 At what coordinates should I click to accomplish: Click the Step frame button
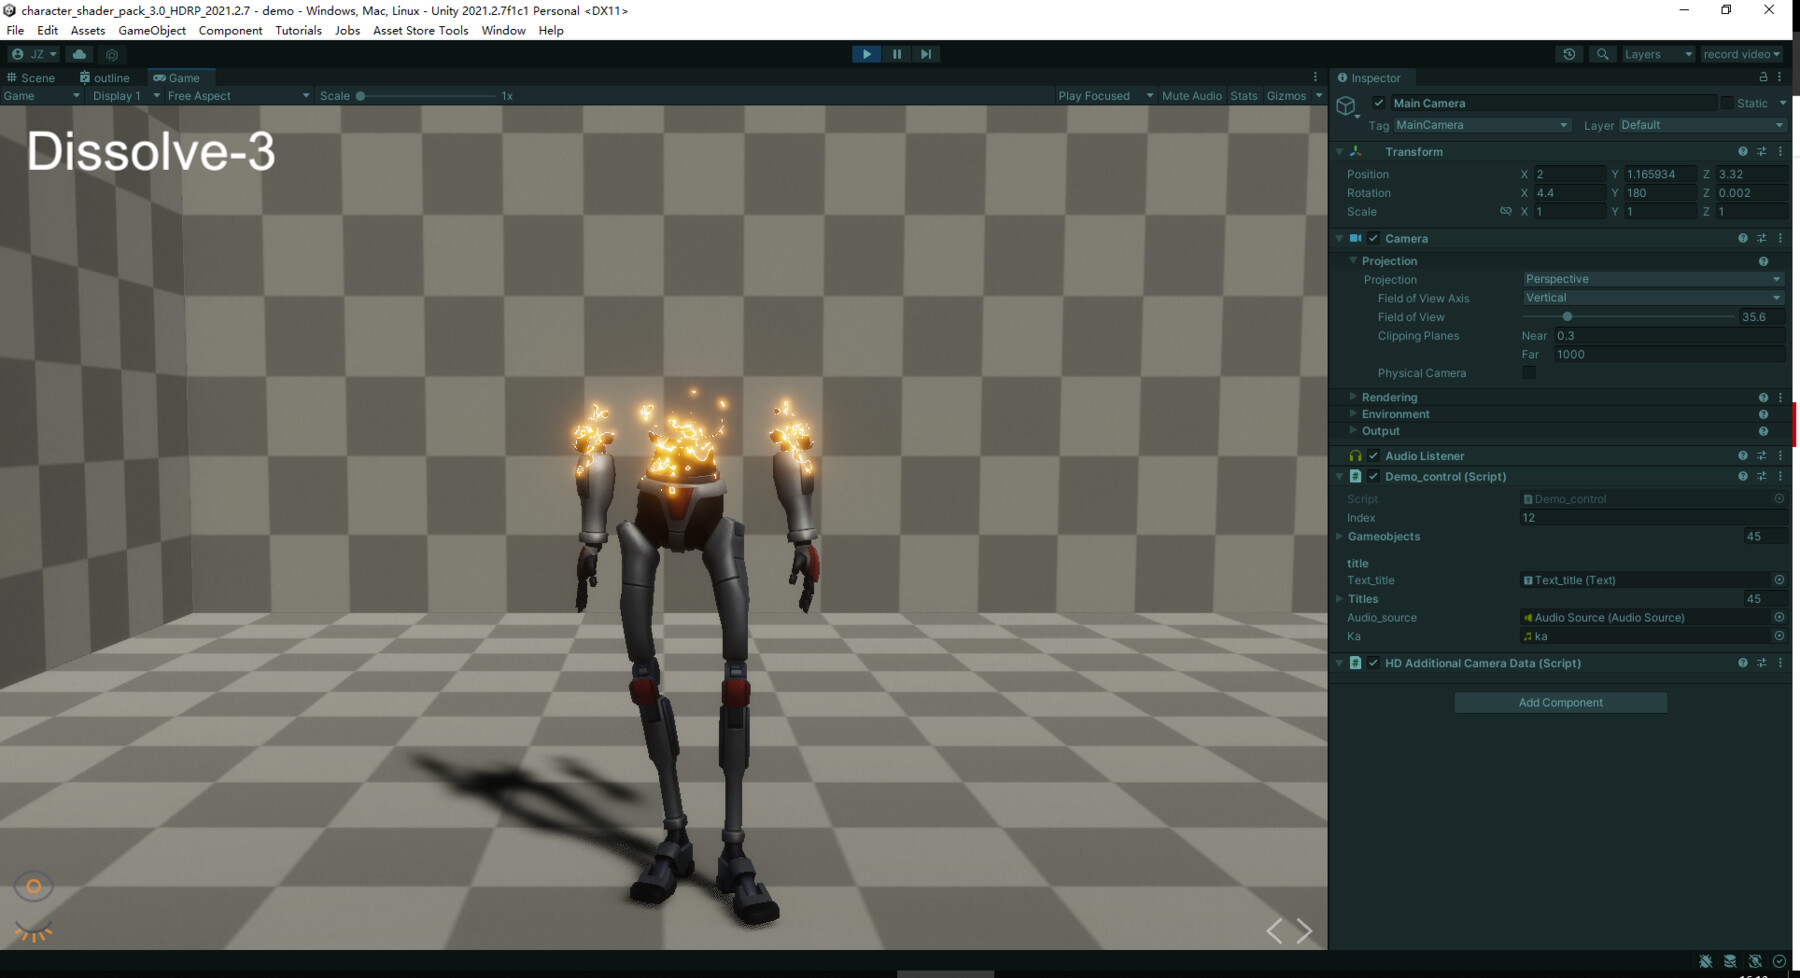925,54
